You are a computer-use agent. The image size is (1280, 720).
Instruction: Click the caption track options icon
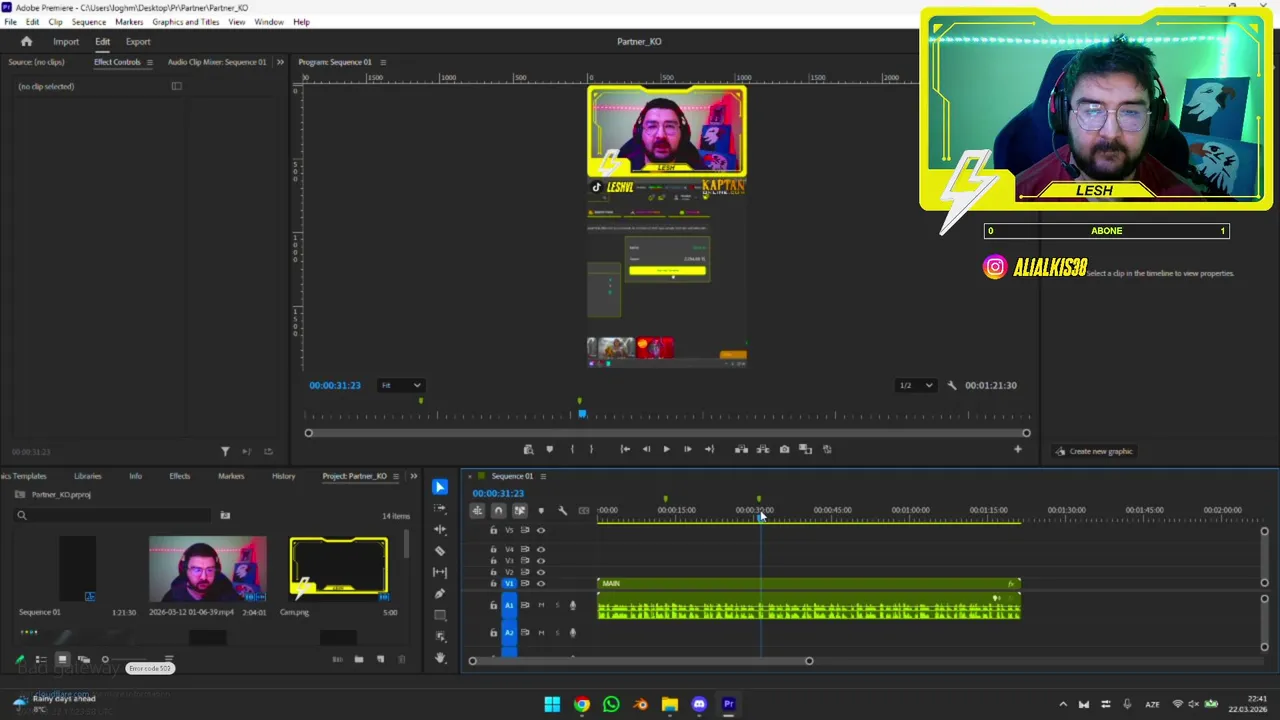tap(584, 511)
